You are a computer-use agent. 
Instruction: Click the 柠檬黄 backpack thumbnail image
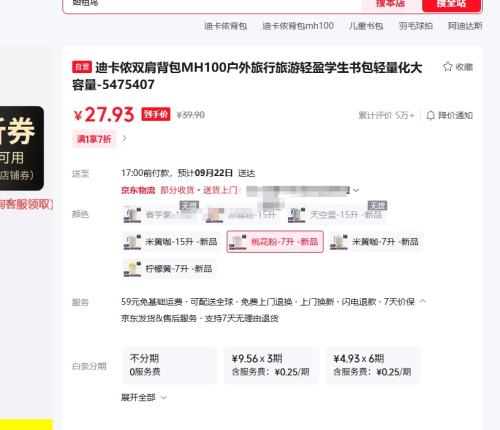[x=132, y=269]
